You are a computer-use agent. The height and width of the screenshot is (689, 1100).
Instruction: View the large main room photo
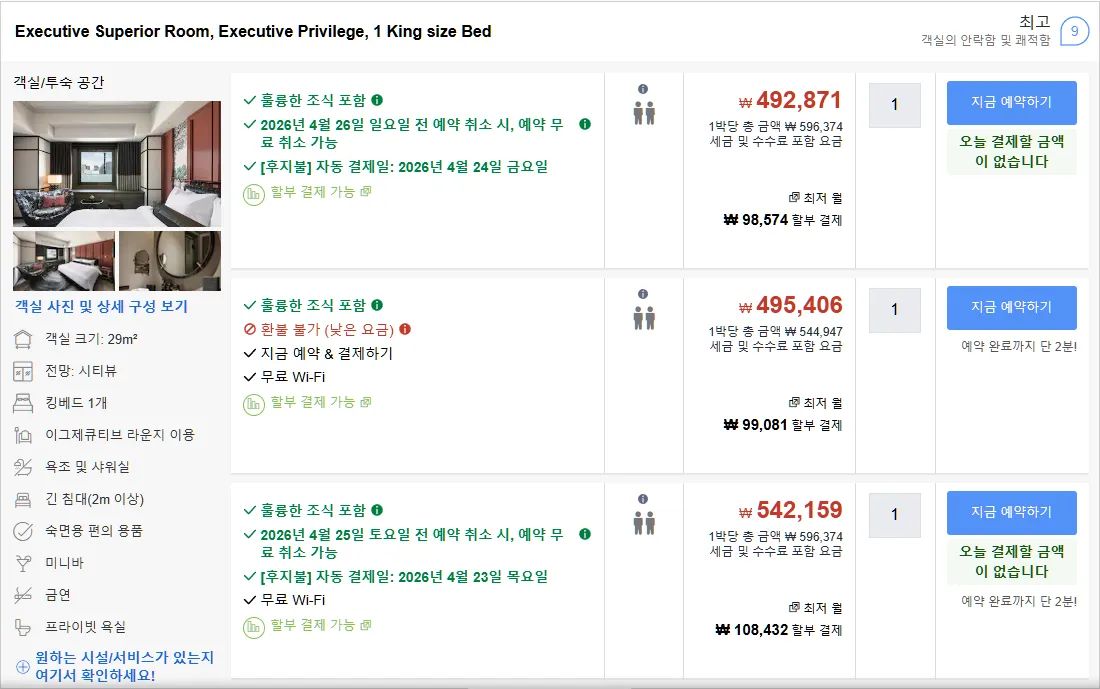[116, 163]
